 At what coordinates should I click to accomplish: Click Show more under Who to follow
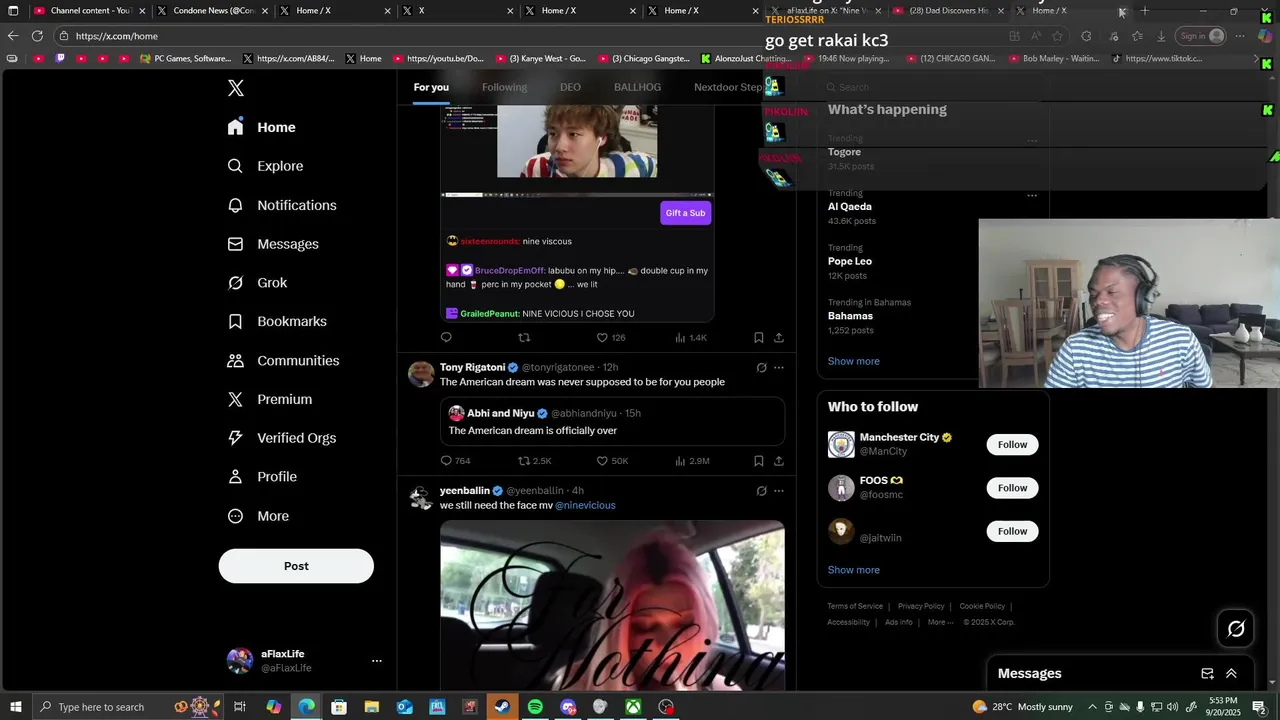(853, 570)
